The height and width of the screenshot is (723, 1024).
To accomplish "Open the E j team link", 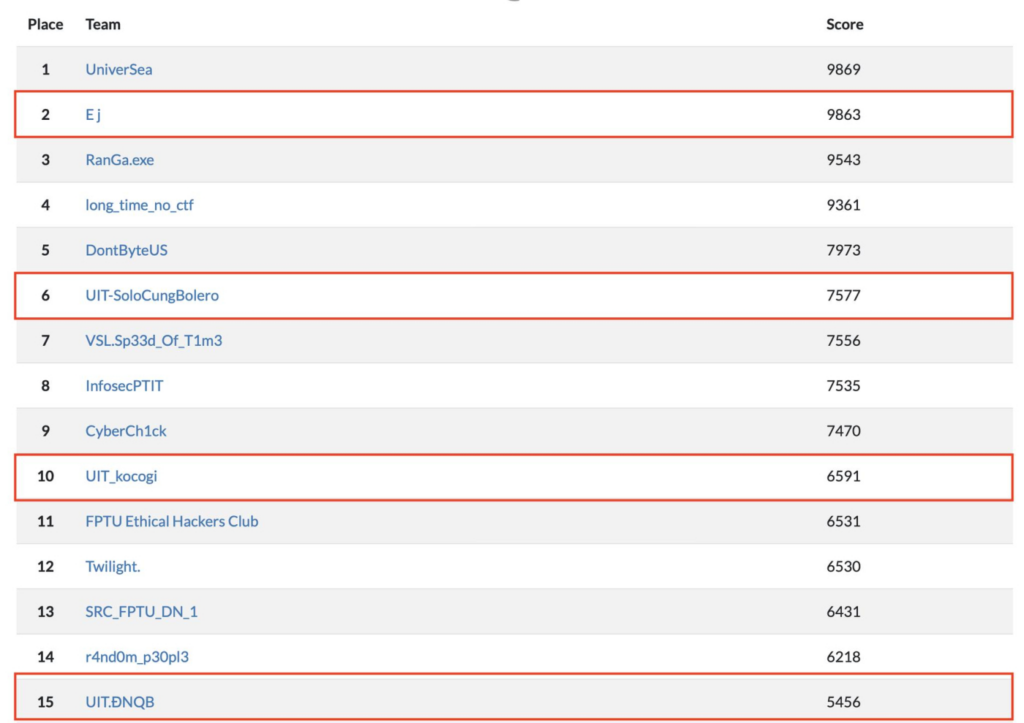I will 93,115.
